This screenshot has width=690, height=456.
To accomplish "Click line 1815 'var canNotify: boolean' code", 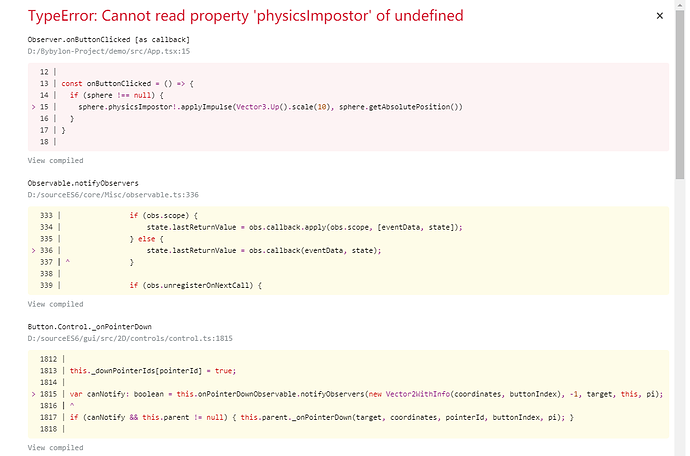I will (366, 394).
